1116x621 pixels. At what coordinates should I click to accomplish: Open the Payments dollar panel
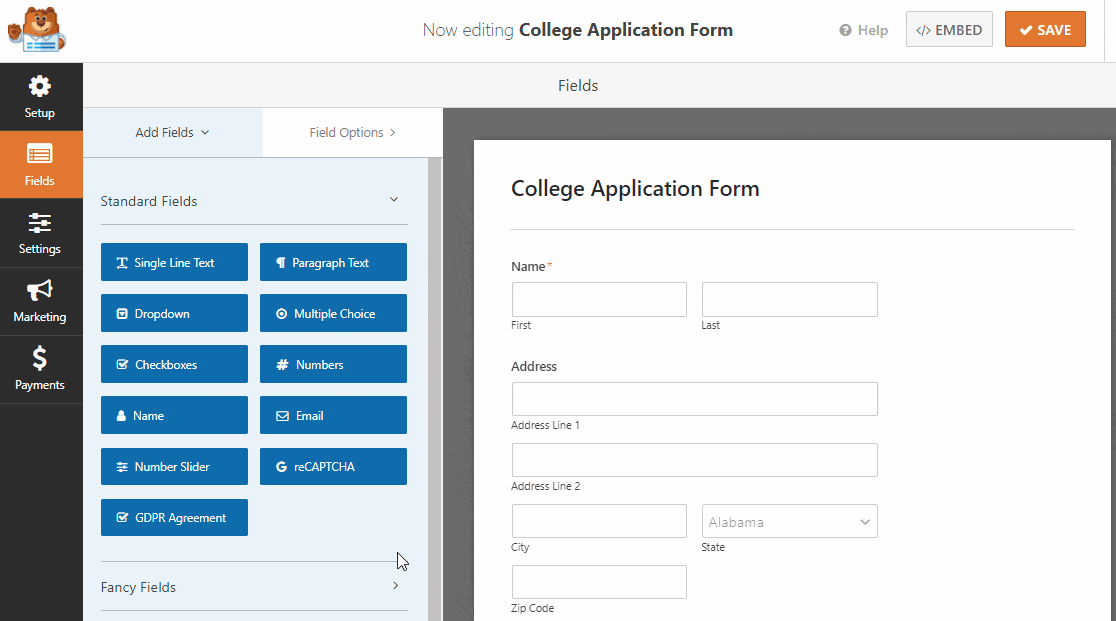click(x=40, y=369)
